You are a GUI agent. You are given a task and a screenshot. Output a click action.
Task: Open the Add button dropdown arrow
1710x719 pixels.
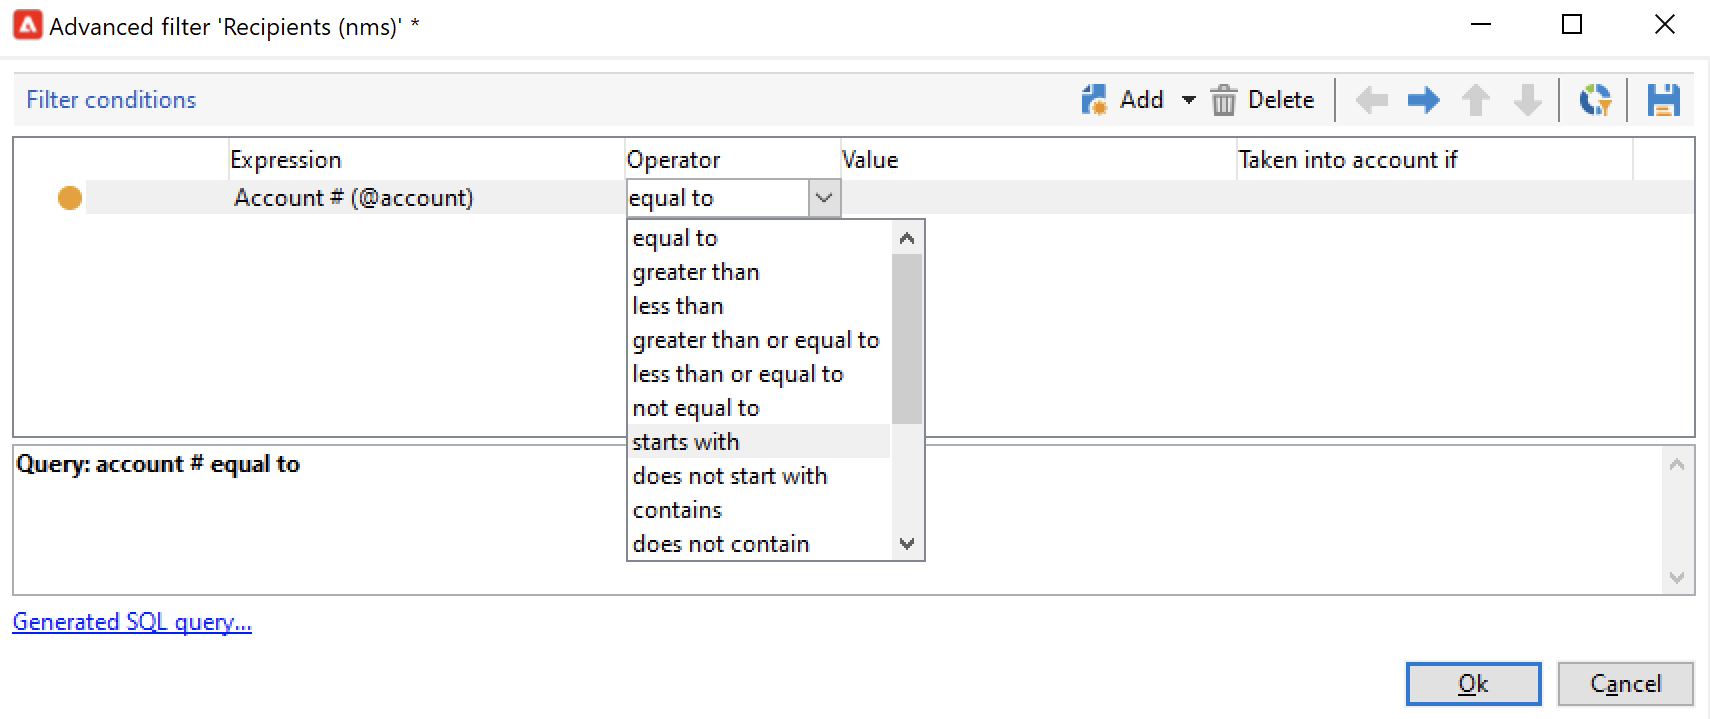pyautogui.click(x=1188, y=100)
